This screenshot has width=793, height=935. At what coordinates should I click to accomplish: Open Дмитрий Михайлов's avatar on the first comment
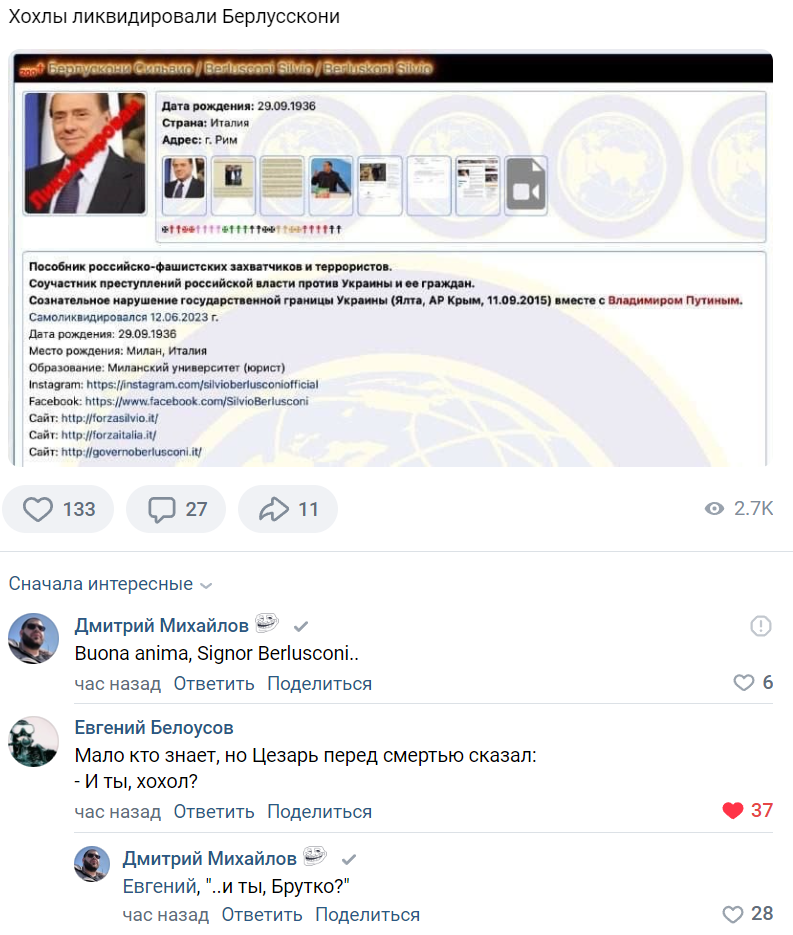33,639
